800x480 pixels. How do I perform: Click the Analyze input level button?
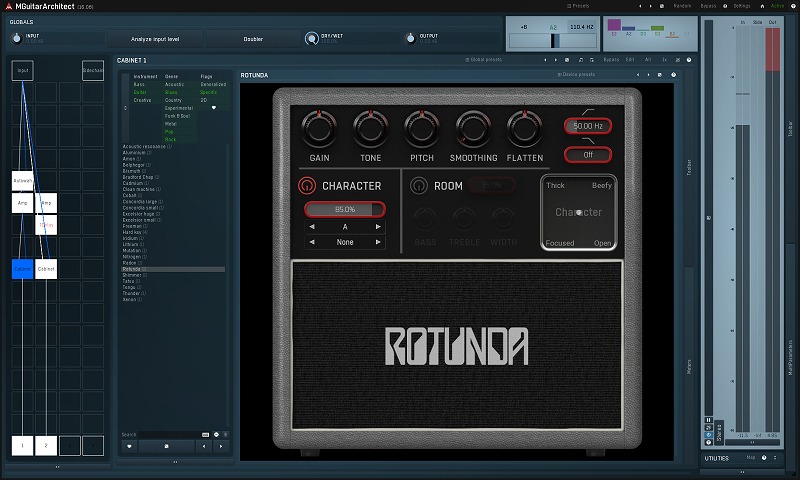[x=155, y=39]
